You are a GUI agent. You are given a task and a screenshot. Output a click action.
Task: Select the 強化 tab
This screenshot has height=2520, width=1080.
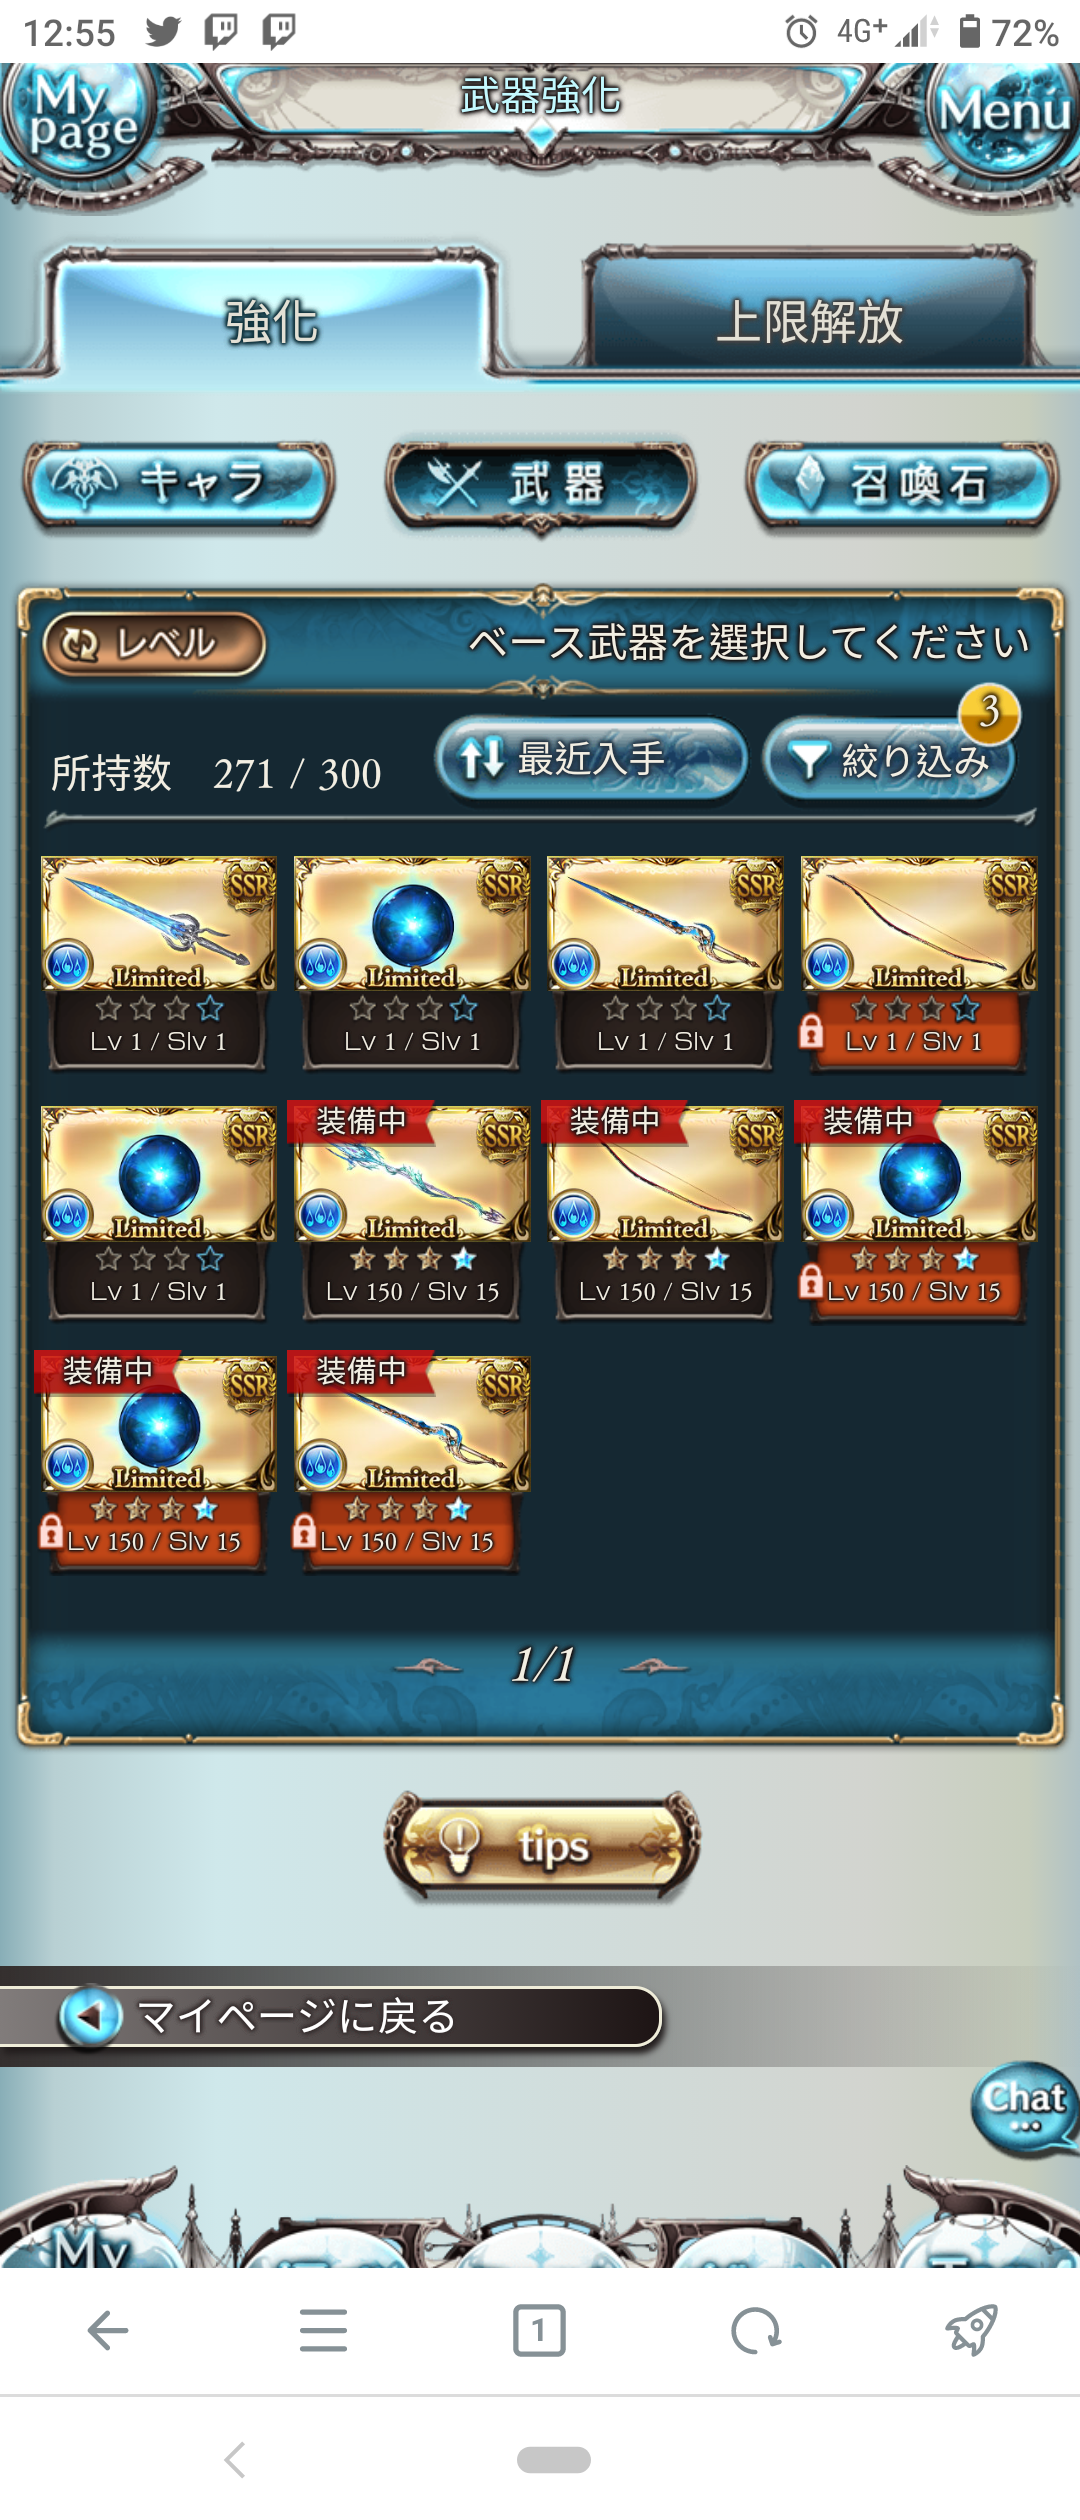coord(272,318)
